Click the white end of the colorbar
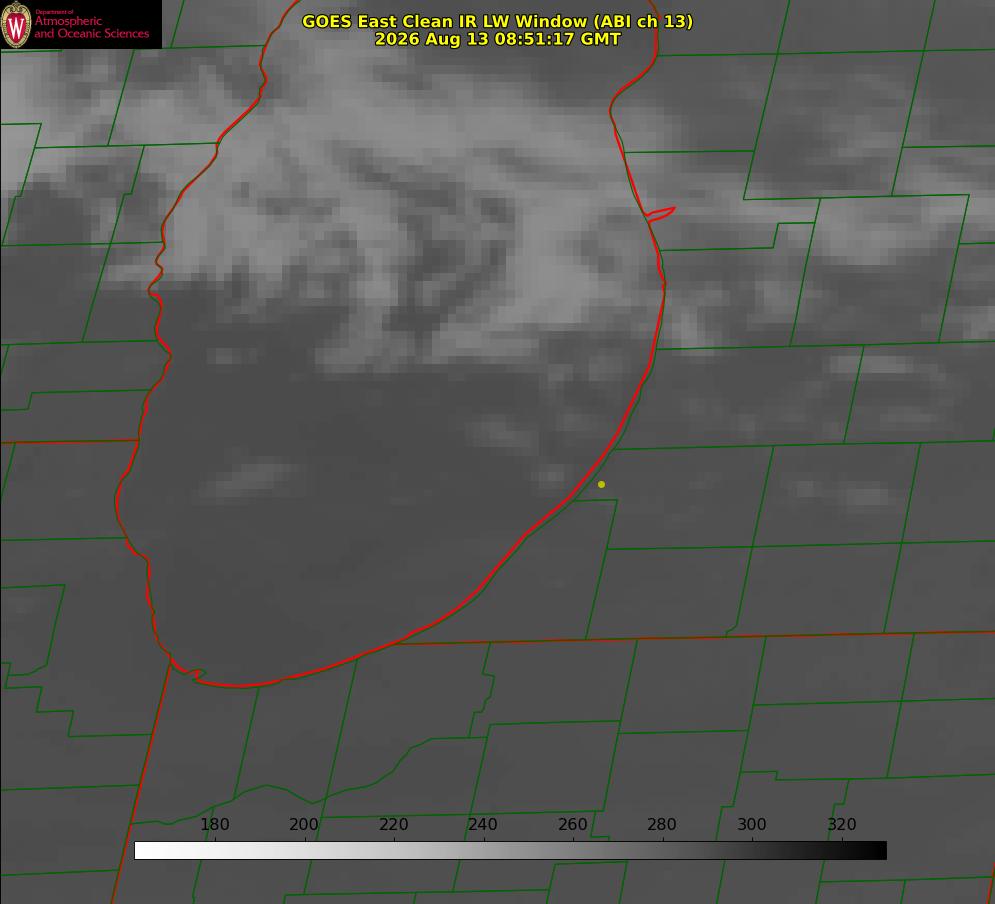The width and height of the screenshot is (995, 904). tap(143, 850)
